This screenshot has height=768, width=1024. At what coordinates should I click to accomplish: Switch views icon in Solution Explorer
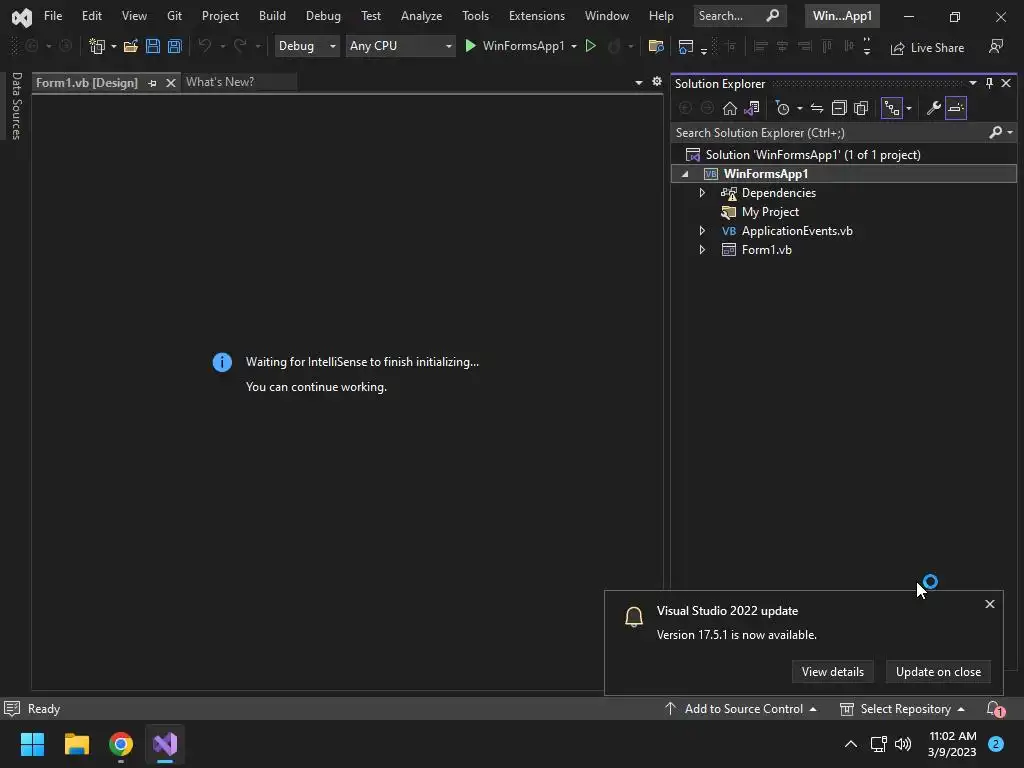752,108
